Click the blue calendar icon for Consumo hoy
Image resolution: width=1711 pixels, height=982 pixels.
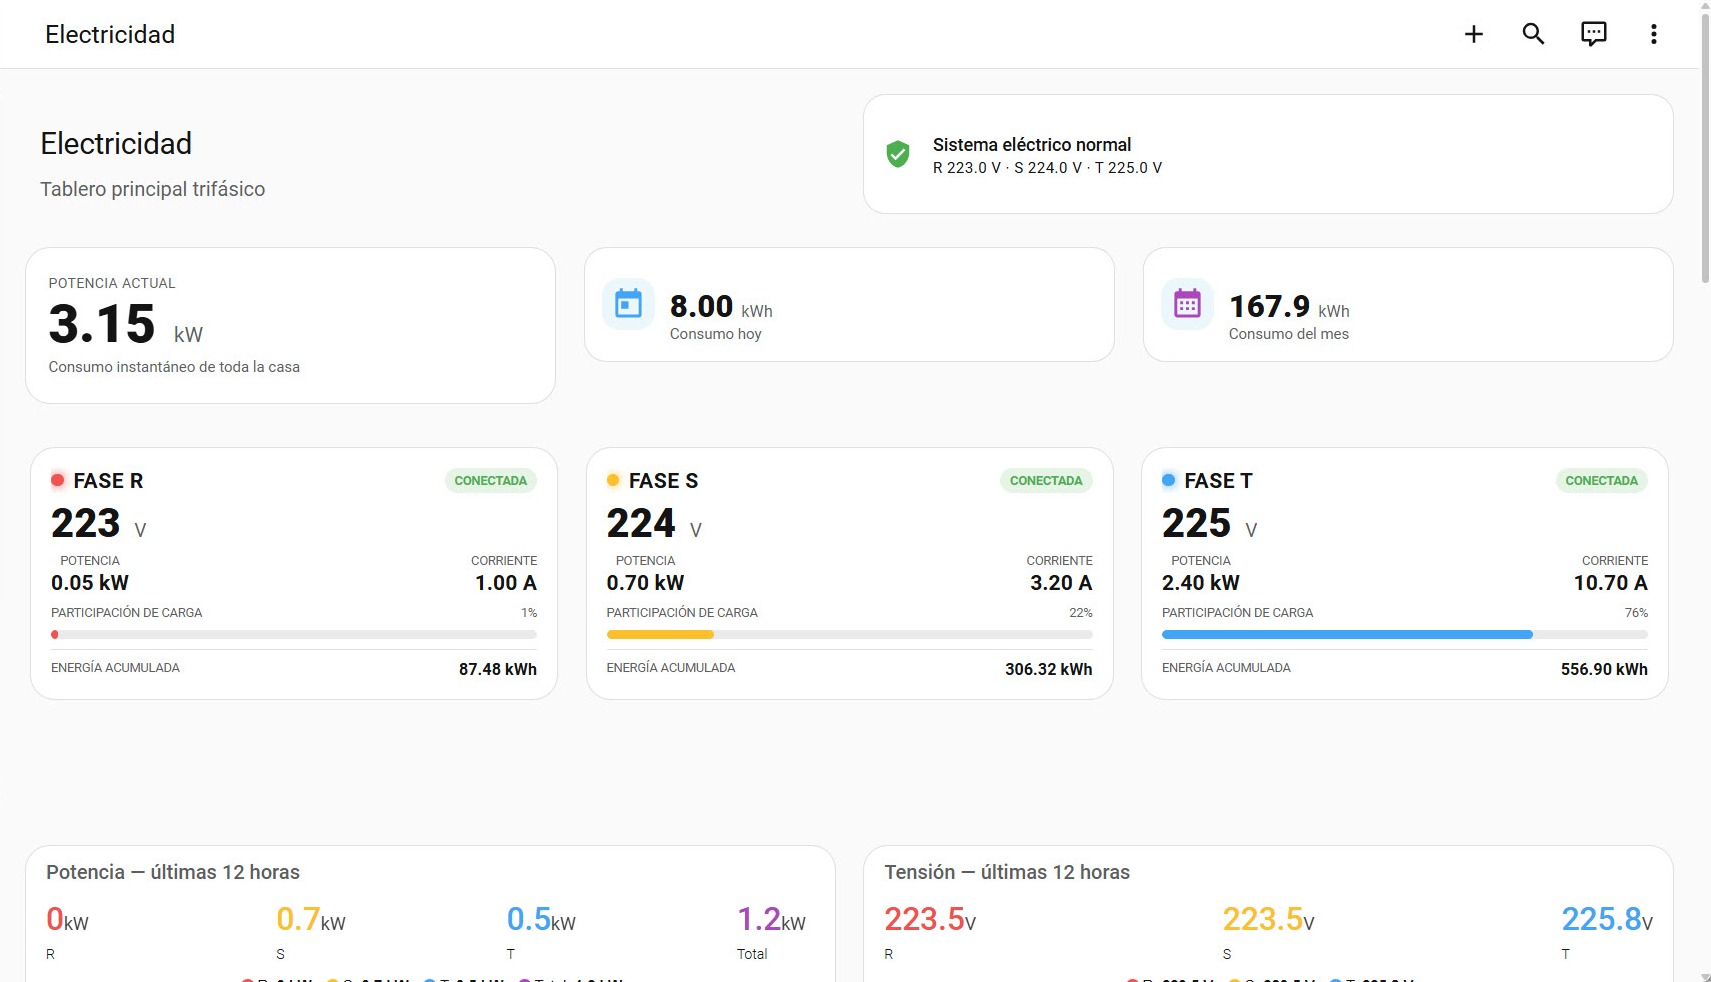coord(628,304)
